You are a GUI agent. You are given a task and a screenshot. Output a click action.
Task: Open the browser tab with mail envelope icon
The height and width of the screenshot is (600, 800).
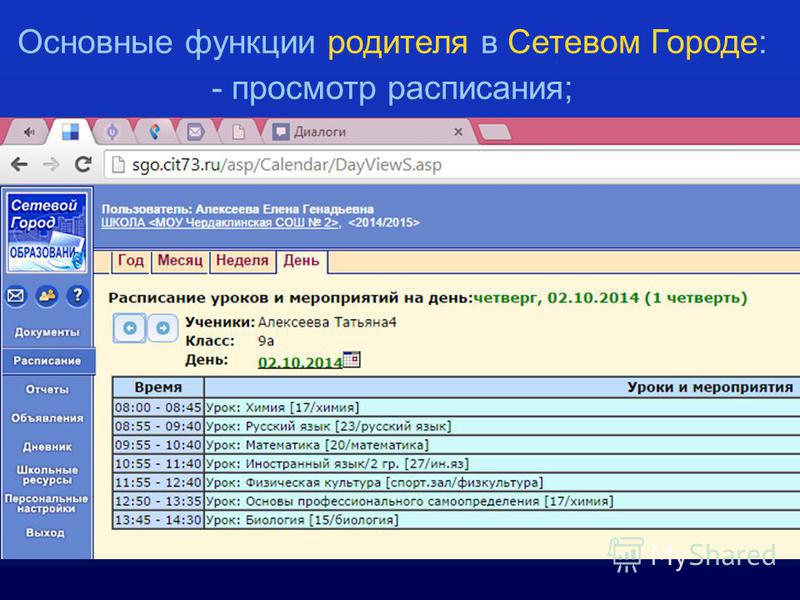coord(195,132)
